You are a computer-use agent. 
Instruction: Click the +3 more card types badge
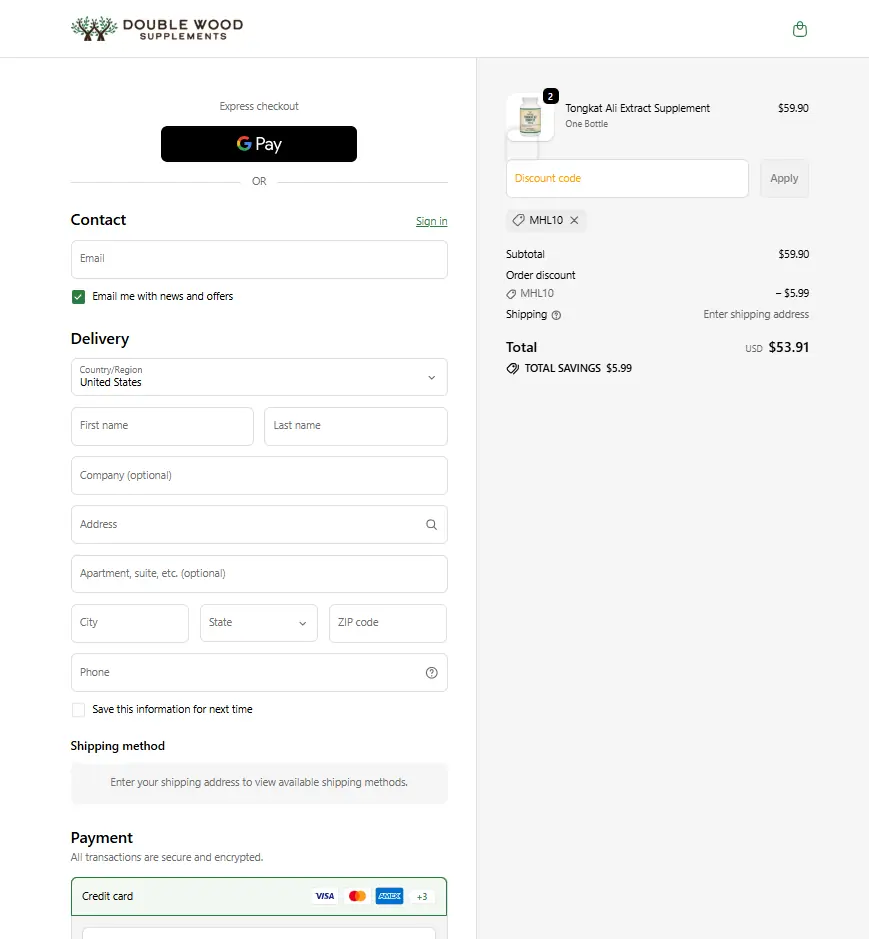[x=422, y=896]
